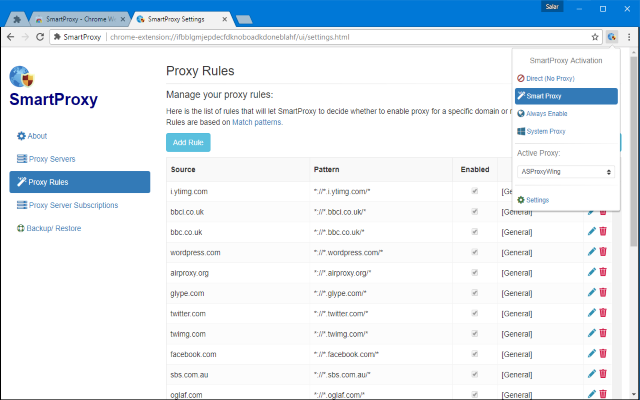Delete the bbc.co.uk rule
Image resolution: width=640 pixels, height=400 pixels.
(603, 231)
